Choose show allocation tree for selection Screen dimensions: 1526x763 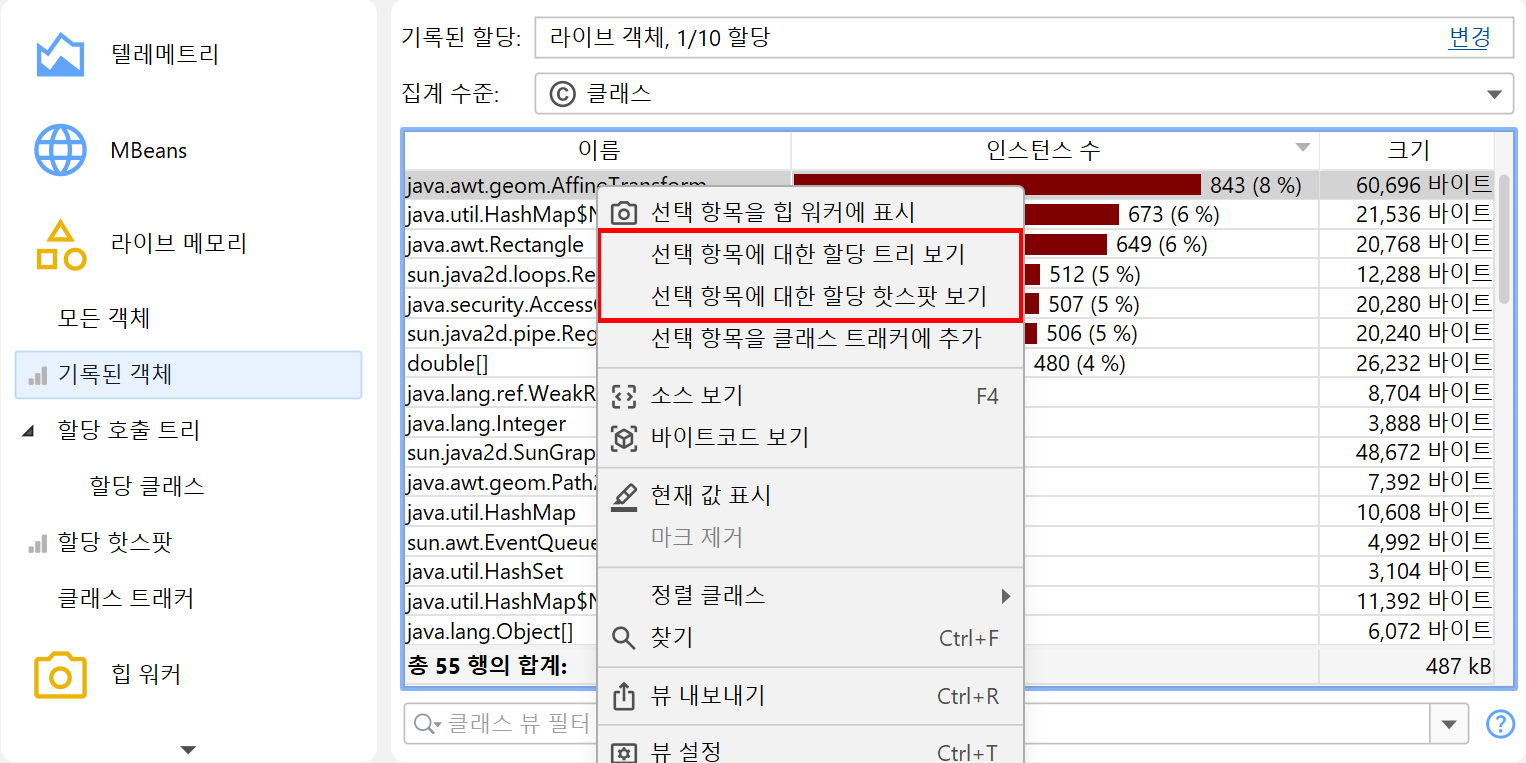[807, 254]
